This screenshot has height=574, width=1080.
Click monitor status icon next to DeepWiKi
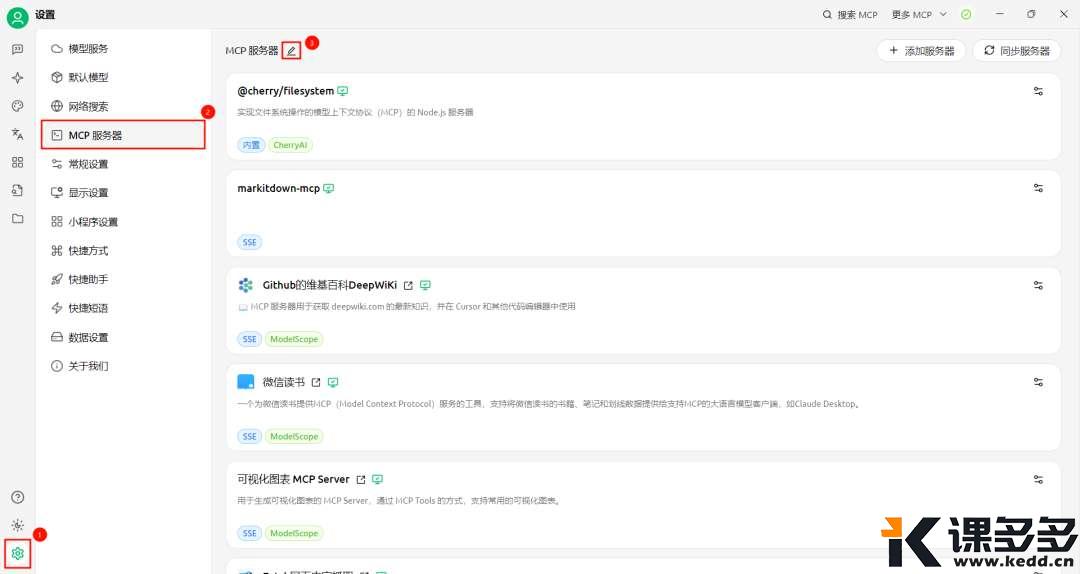426,285
